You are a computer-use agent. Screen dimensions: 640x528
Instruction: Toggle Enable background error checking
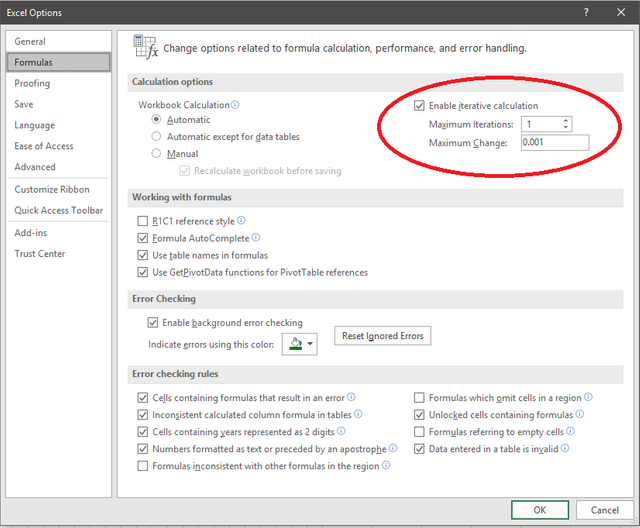153,323
